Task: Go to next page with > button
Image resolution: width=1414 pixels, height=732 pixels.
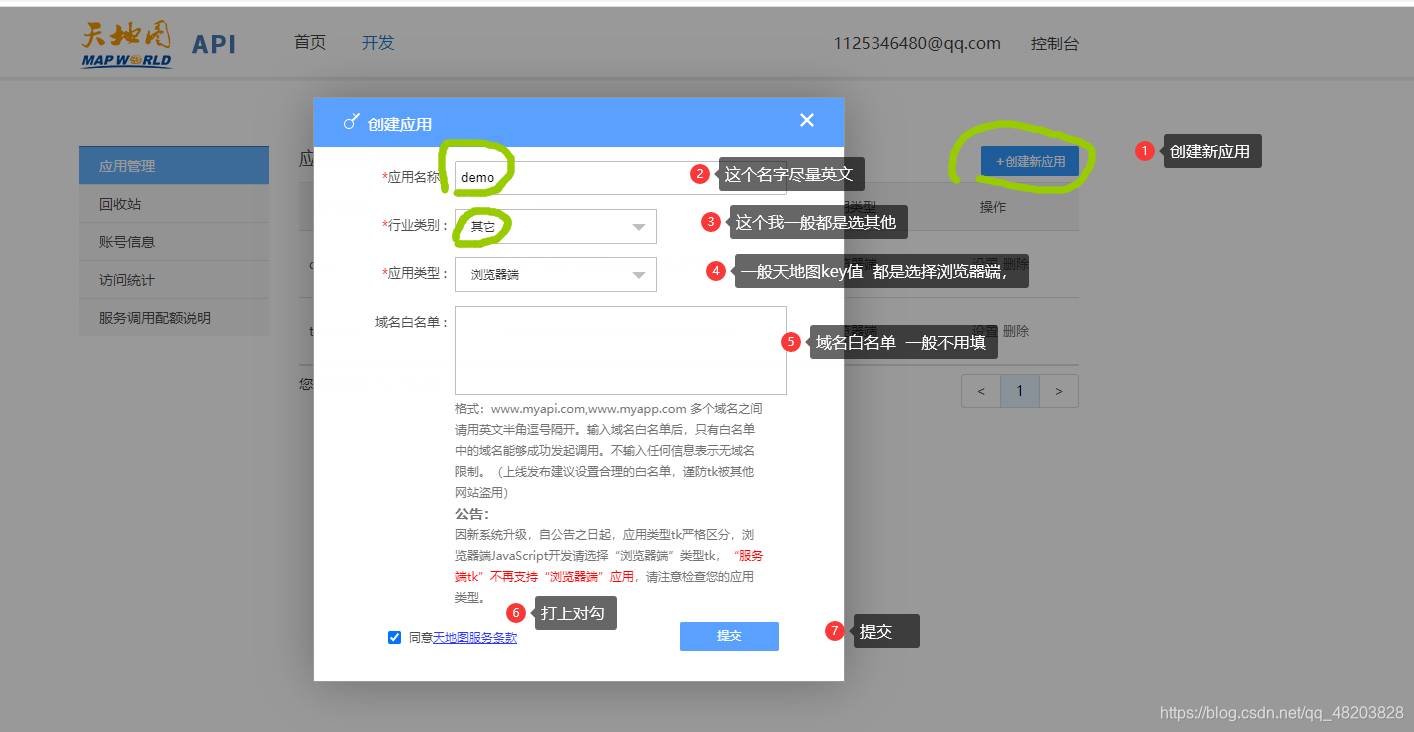Action: [1059, 391]
